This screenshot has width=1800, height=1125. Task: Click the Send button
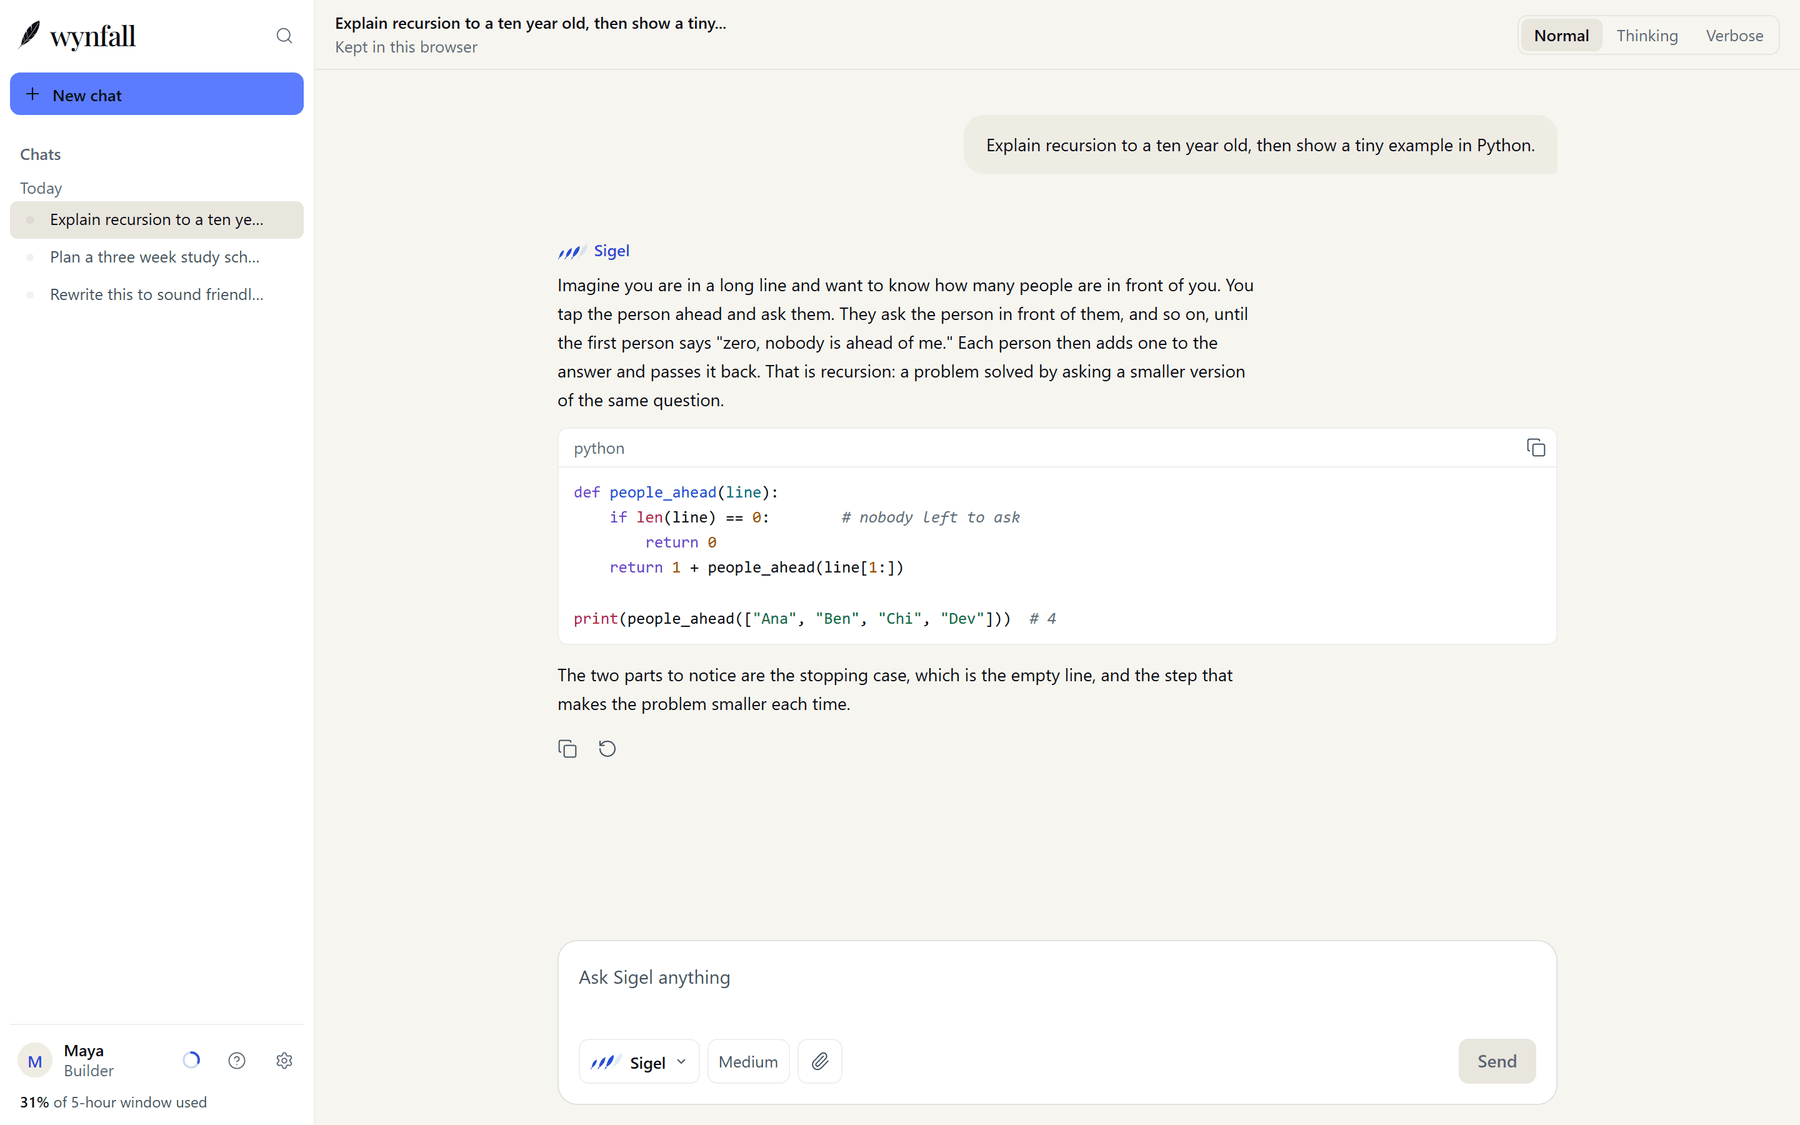[x=1496, y=1061]
